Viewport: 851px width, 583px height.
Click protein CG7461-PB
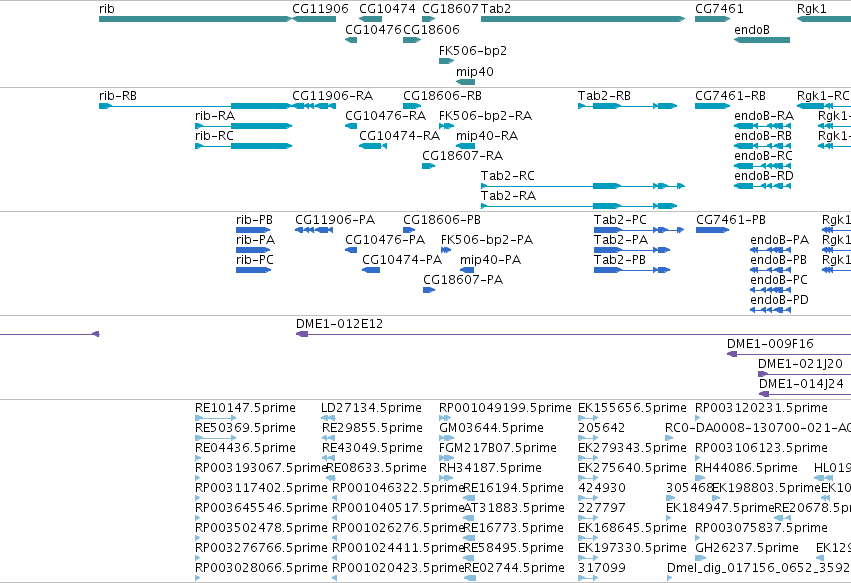(713, 230)
